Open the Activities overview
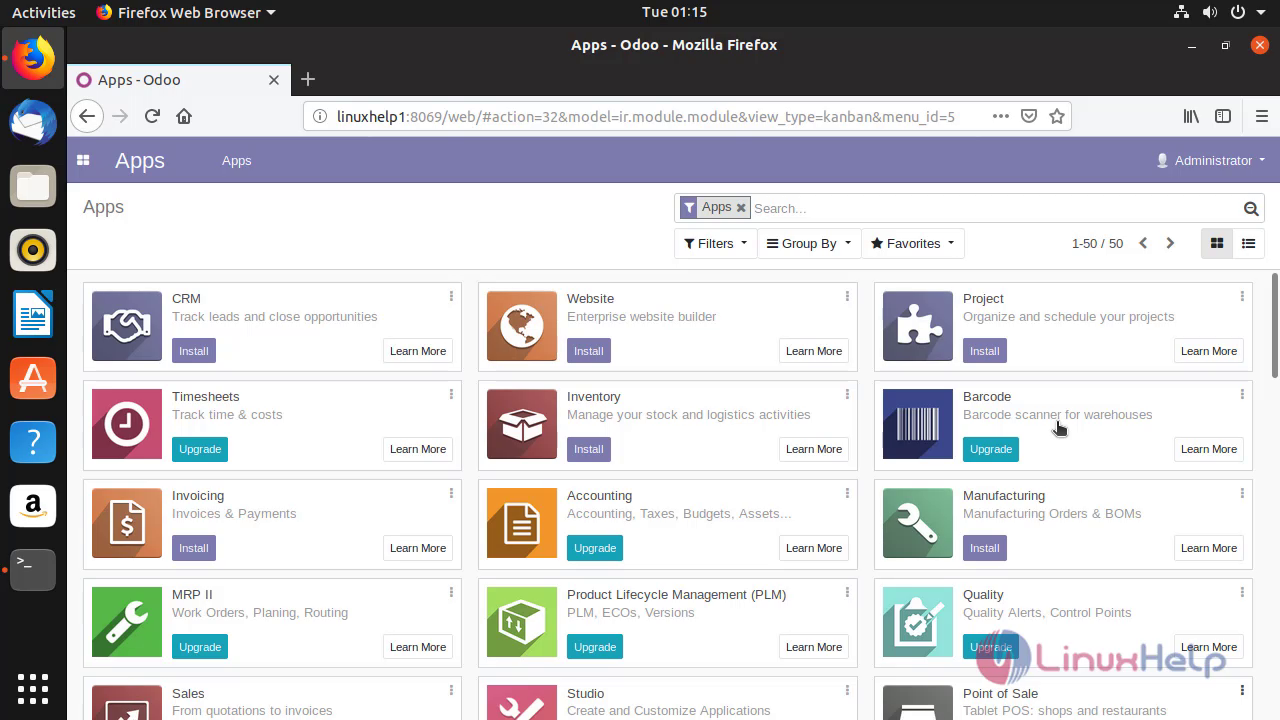This screenshot has height=720, width=1280. [x=43, y=12]
